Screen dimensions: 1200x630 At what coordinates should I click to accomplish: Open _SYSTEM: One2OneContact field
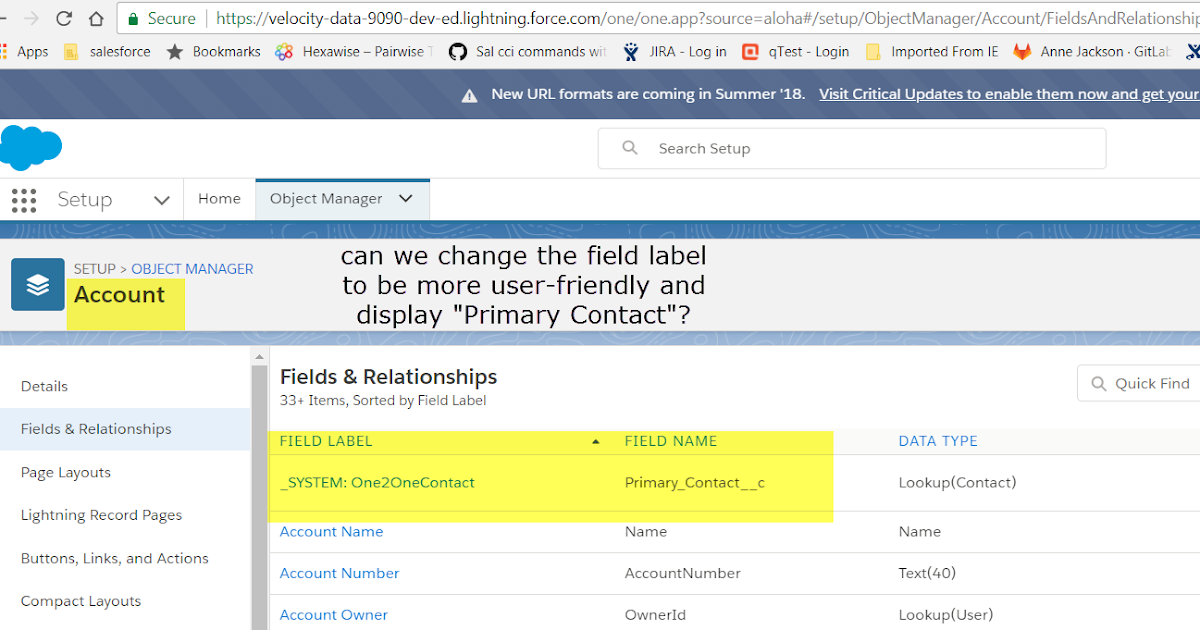point(377,482)
